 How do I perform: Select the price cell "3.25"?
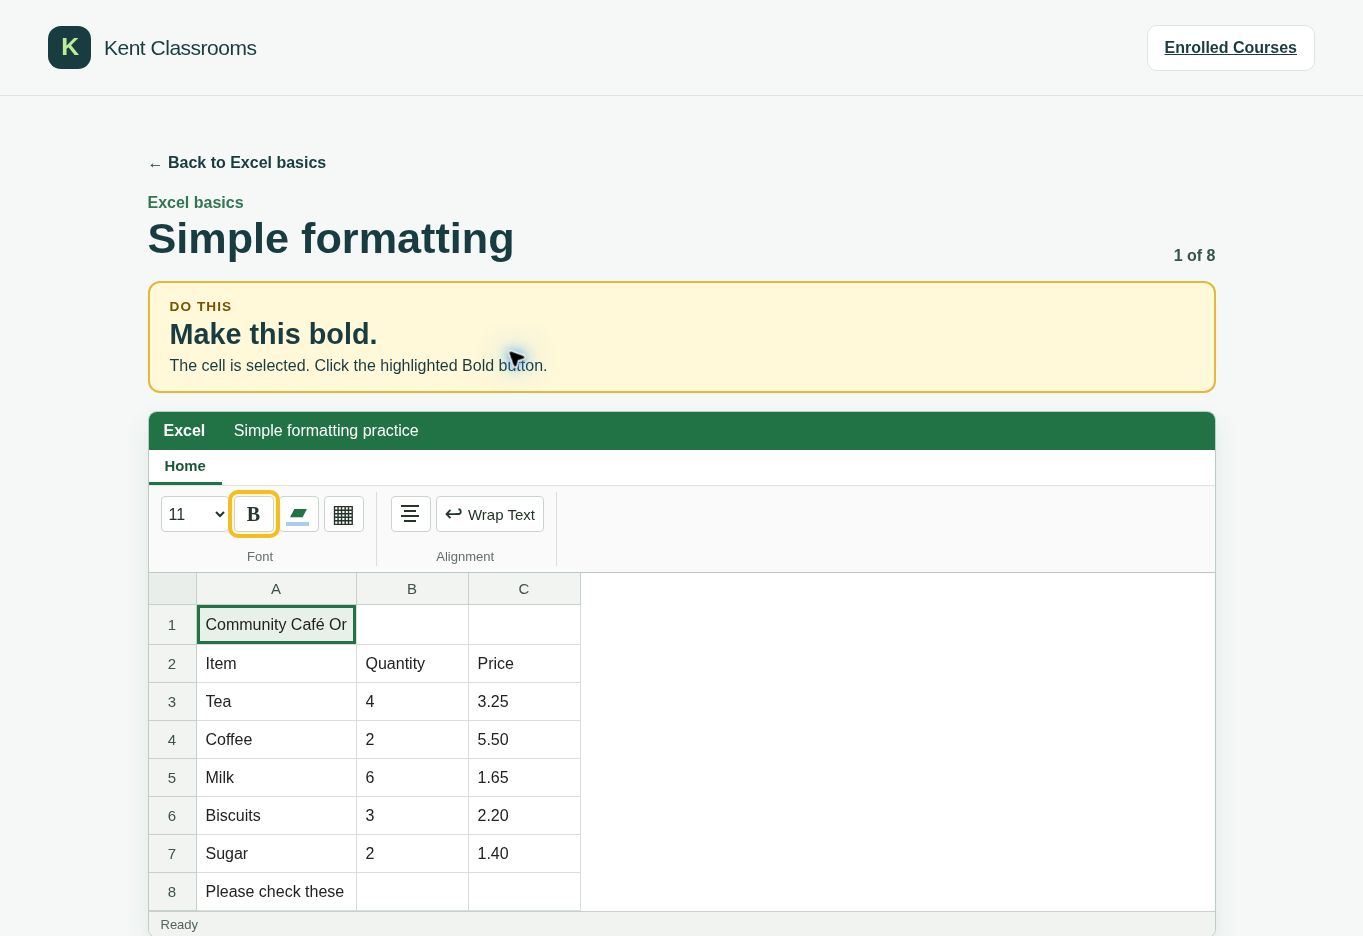click(x=524, y=702)
